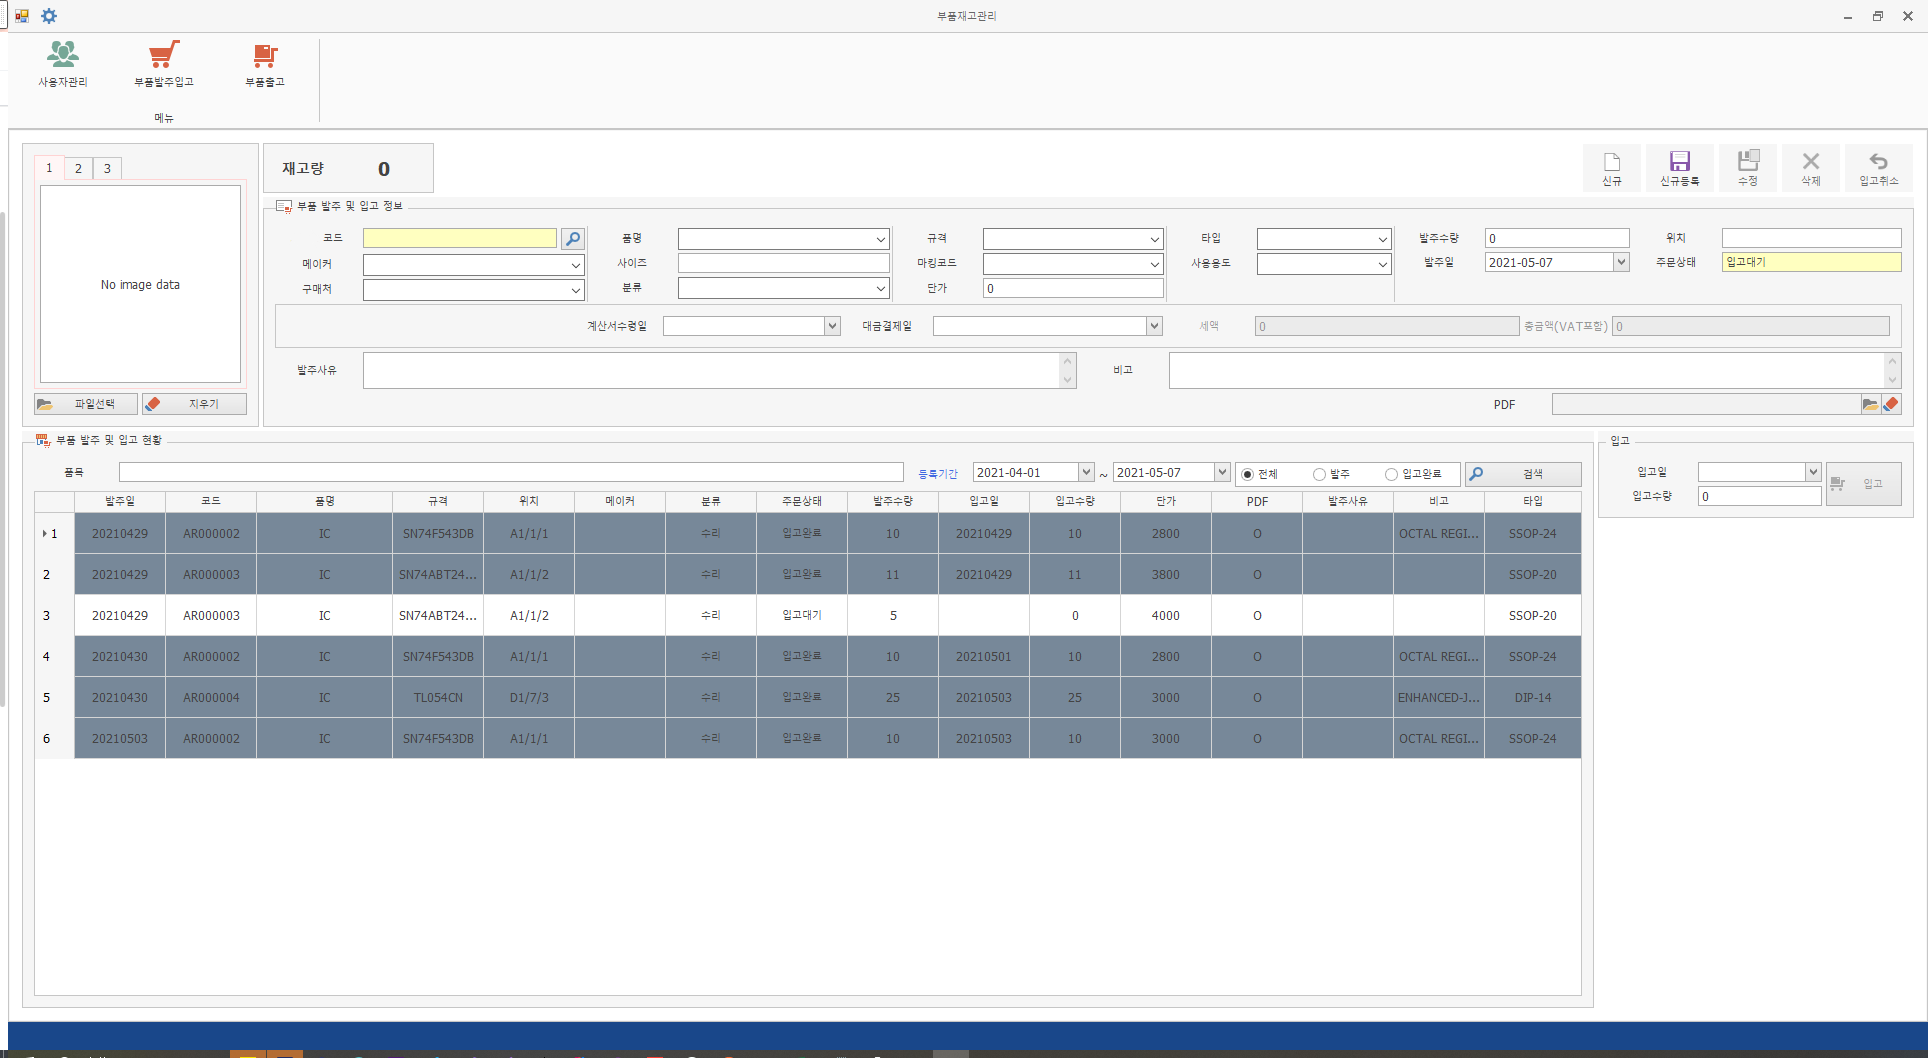Expand 품명 combo box
The height and width of the screenshot is (1058, 1928).
coord(880,239)
